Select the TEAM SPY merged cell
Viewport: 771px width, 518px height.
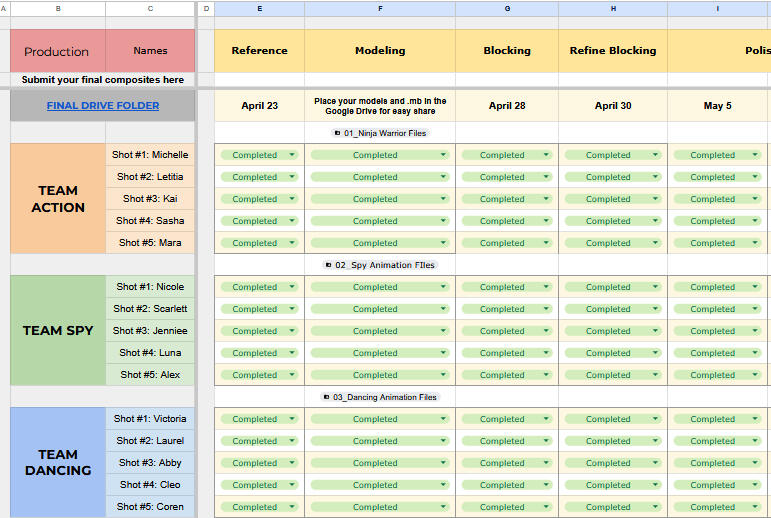58,331
